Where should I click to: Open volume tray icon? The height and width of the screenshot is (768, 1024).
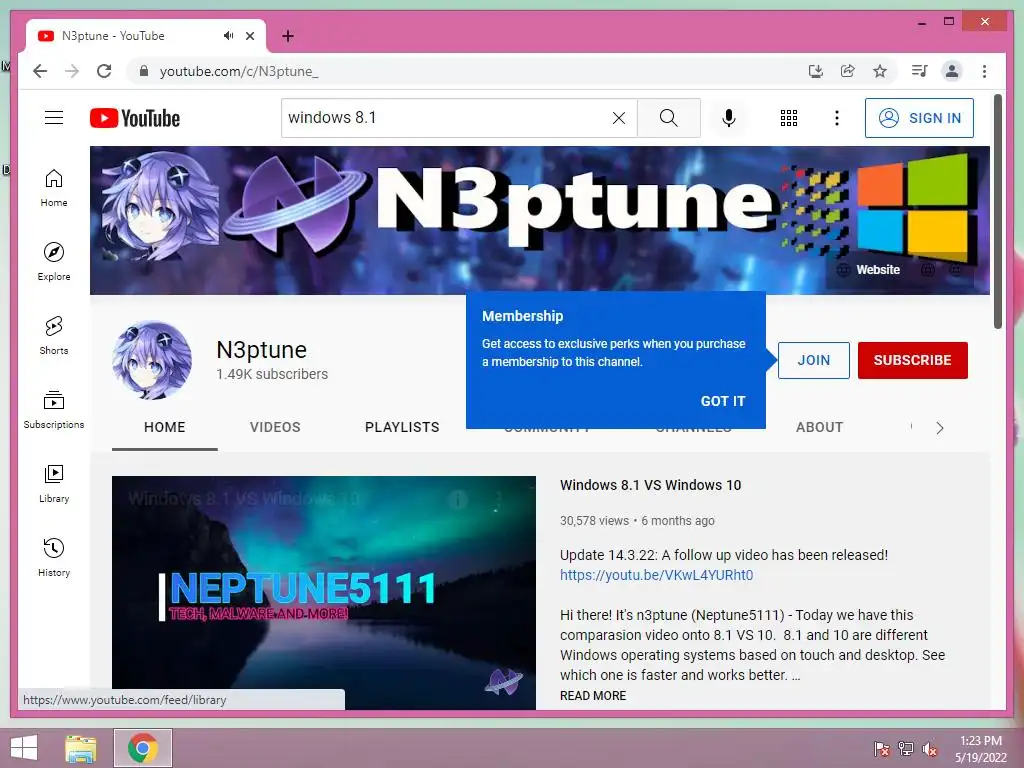[x=929, y=749]
